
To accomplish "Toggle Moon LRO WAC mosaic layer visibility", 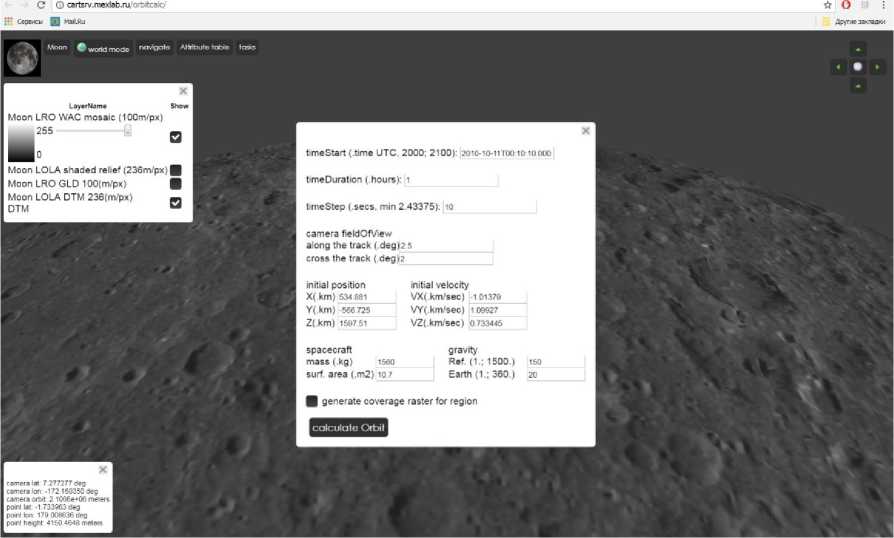I will (176, 137).
